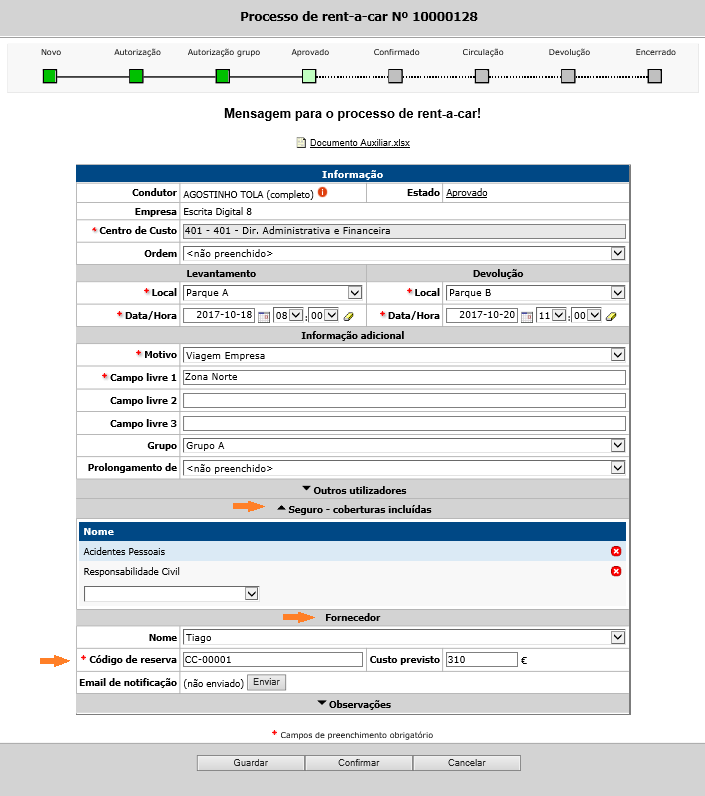The width and height of the screenshot is (705, 796).
Task: Collapse Seguro - coberturas incluídas section
Action: pyautogui.click(x=354, y=510)
